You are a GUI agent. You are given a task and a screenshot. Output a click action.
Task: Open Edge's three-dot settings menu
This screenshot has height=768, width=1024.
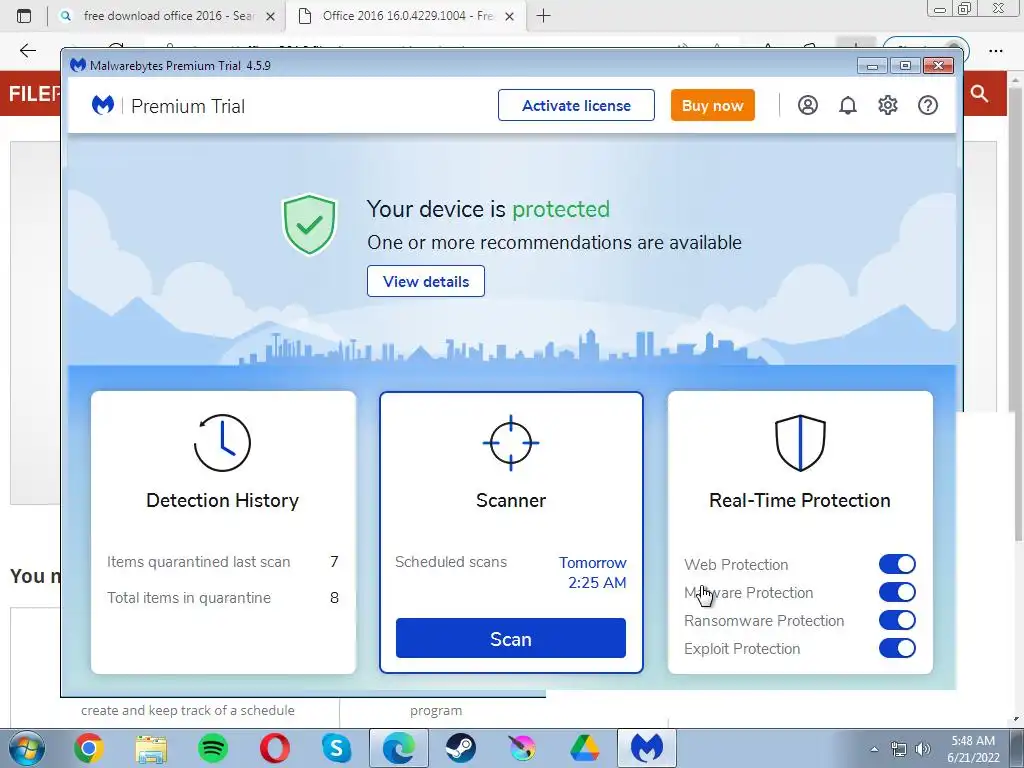(x=996, y=50)
